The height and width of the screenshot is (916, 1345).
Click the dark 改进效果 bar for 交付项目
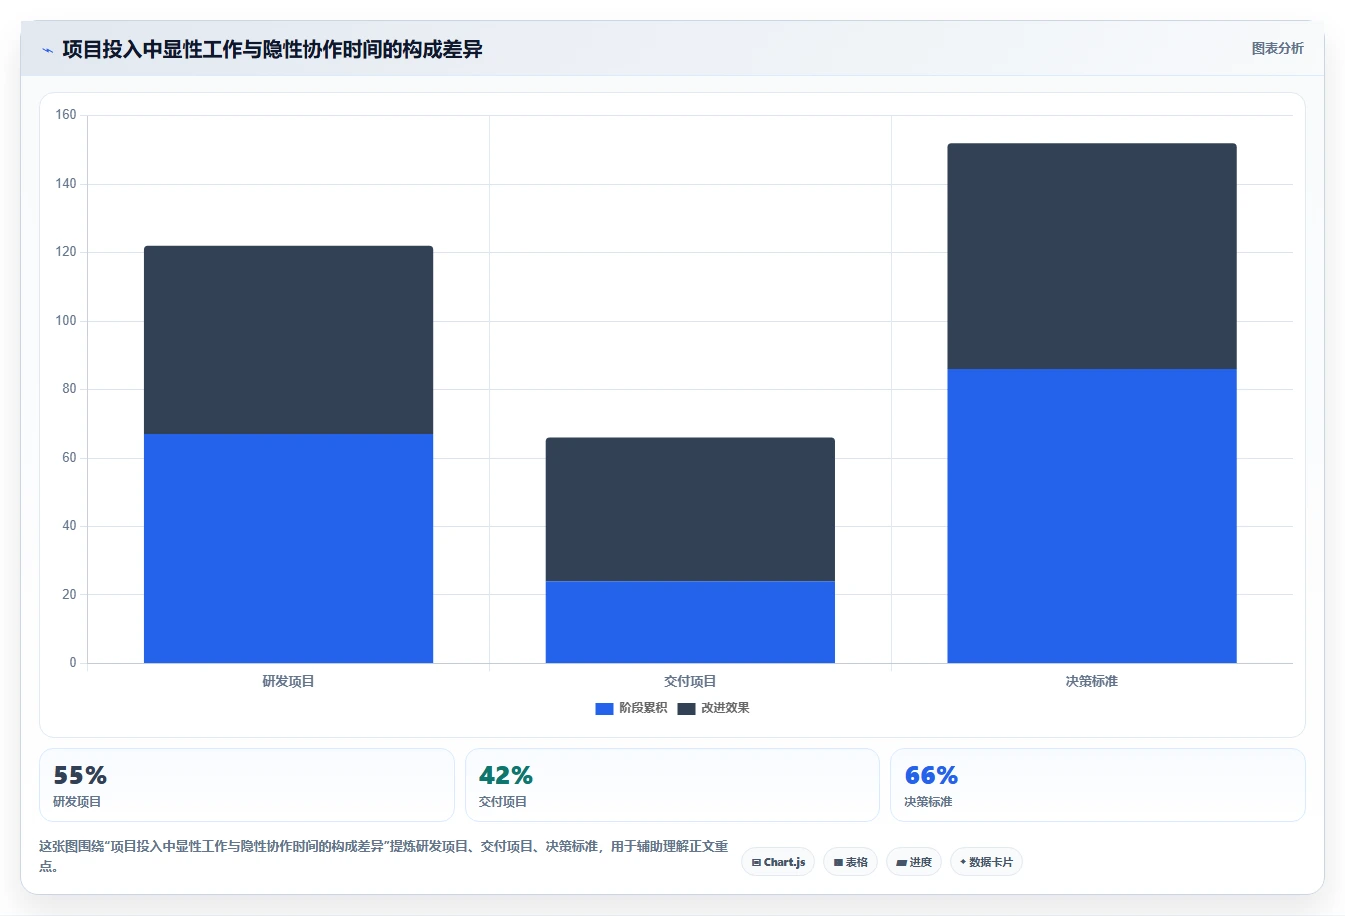pos(690,509)
